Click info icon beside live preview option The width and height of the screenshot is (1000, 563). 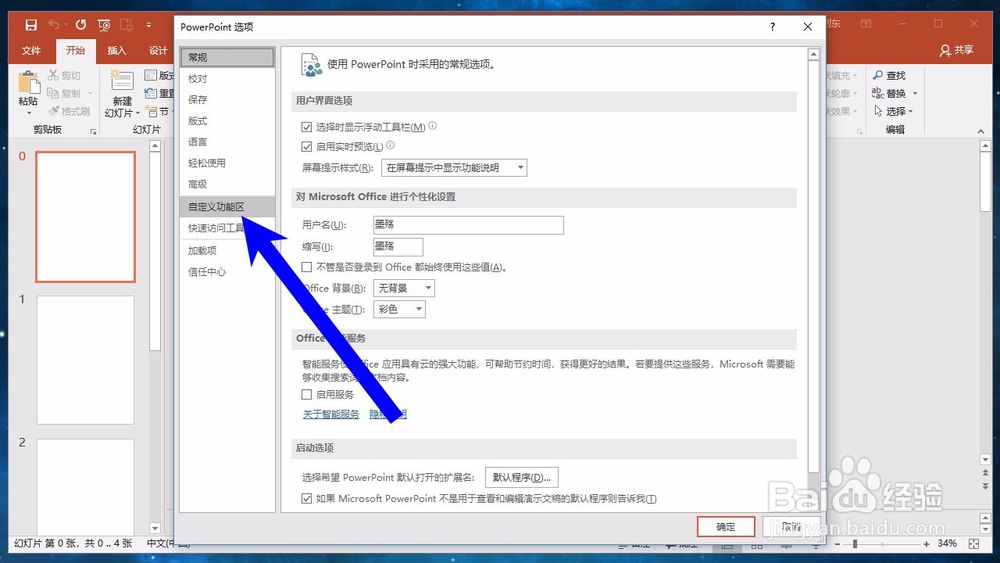click(390, 145)
